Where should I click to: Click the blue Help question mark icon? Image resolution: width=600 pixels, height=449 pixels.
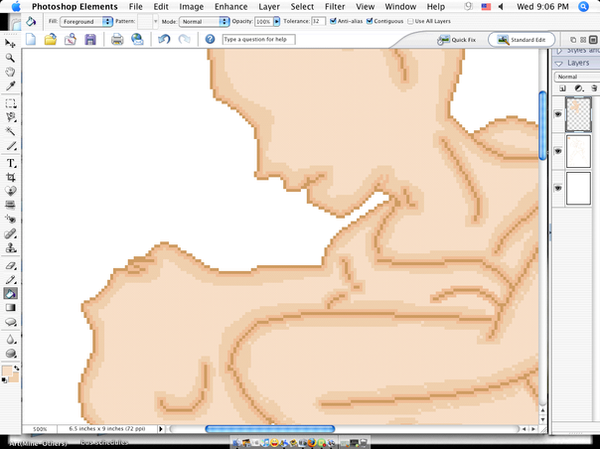210,39
